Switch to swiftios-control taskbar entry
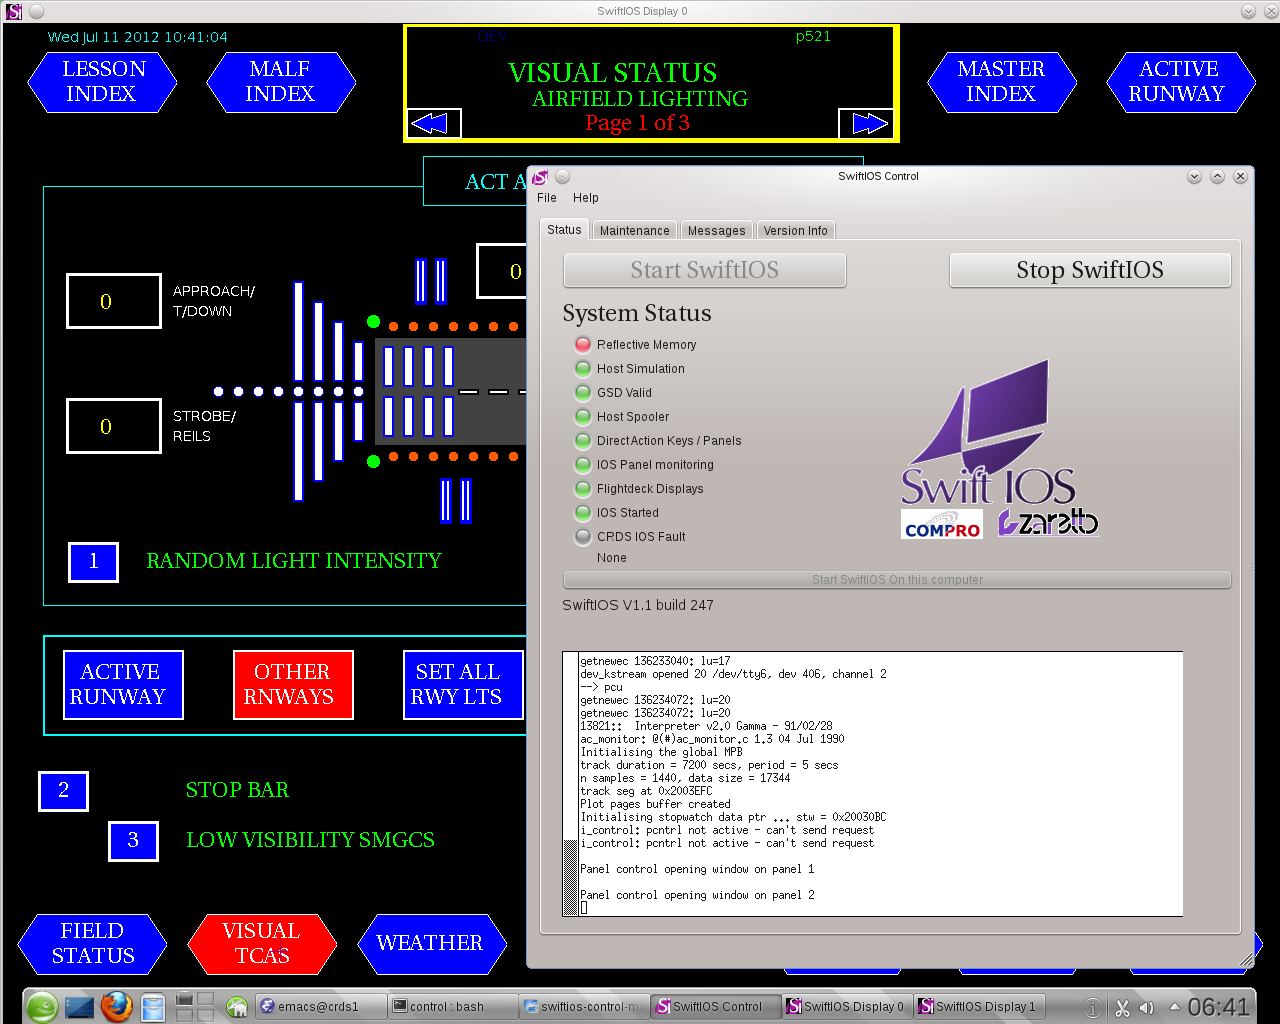The width and height of the screenshot is (1280, 1024). 584,1006
